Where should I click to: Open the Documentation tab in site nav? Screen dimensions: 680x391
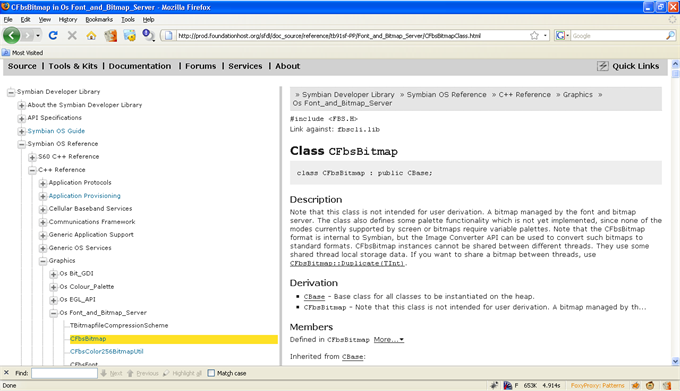coord(140,66)
